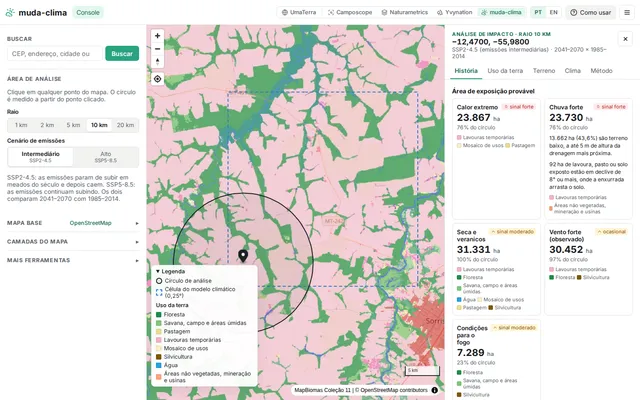Screen dimensions: 640x400
Task: Click the MT-242 road label on map
Action: coord(334,221)
